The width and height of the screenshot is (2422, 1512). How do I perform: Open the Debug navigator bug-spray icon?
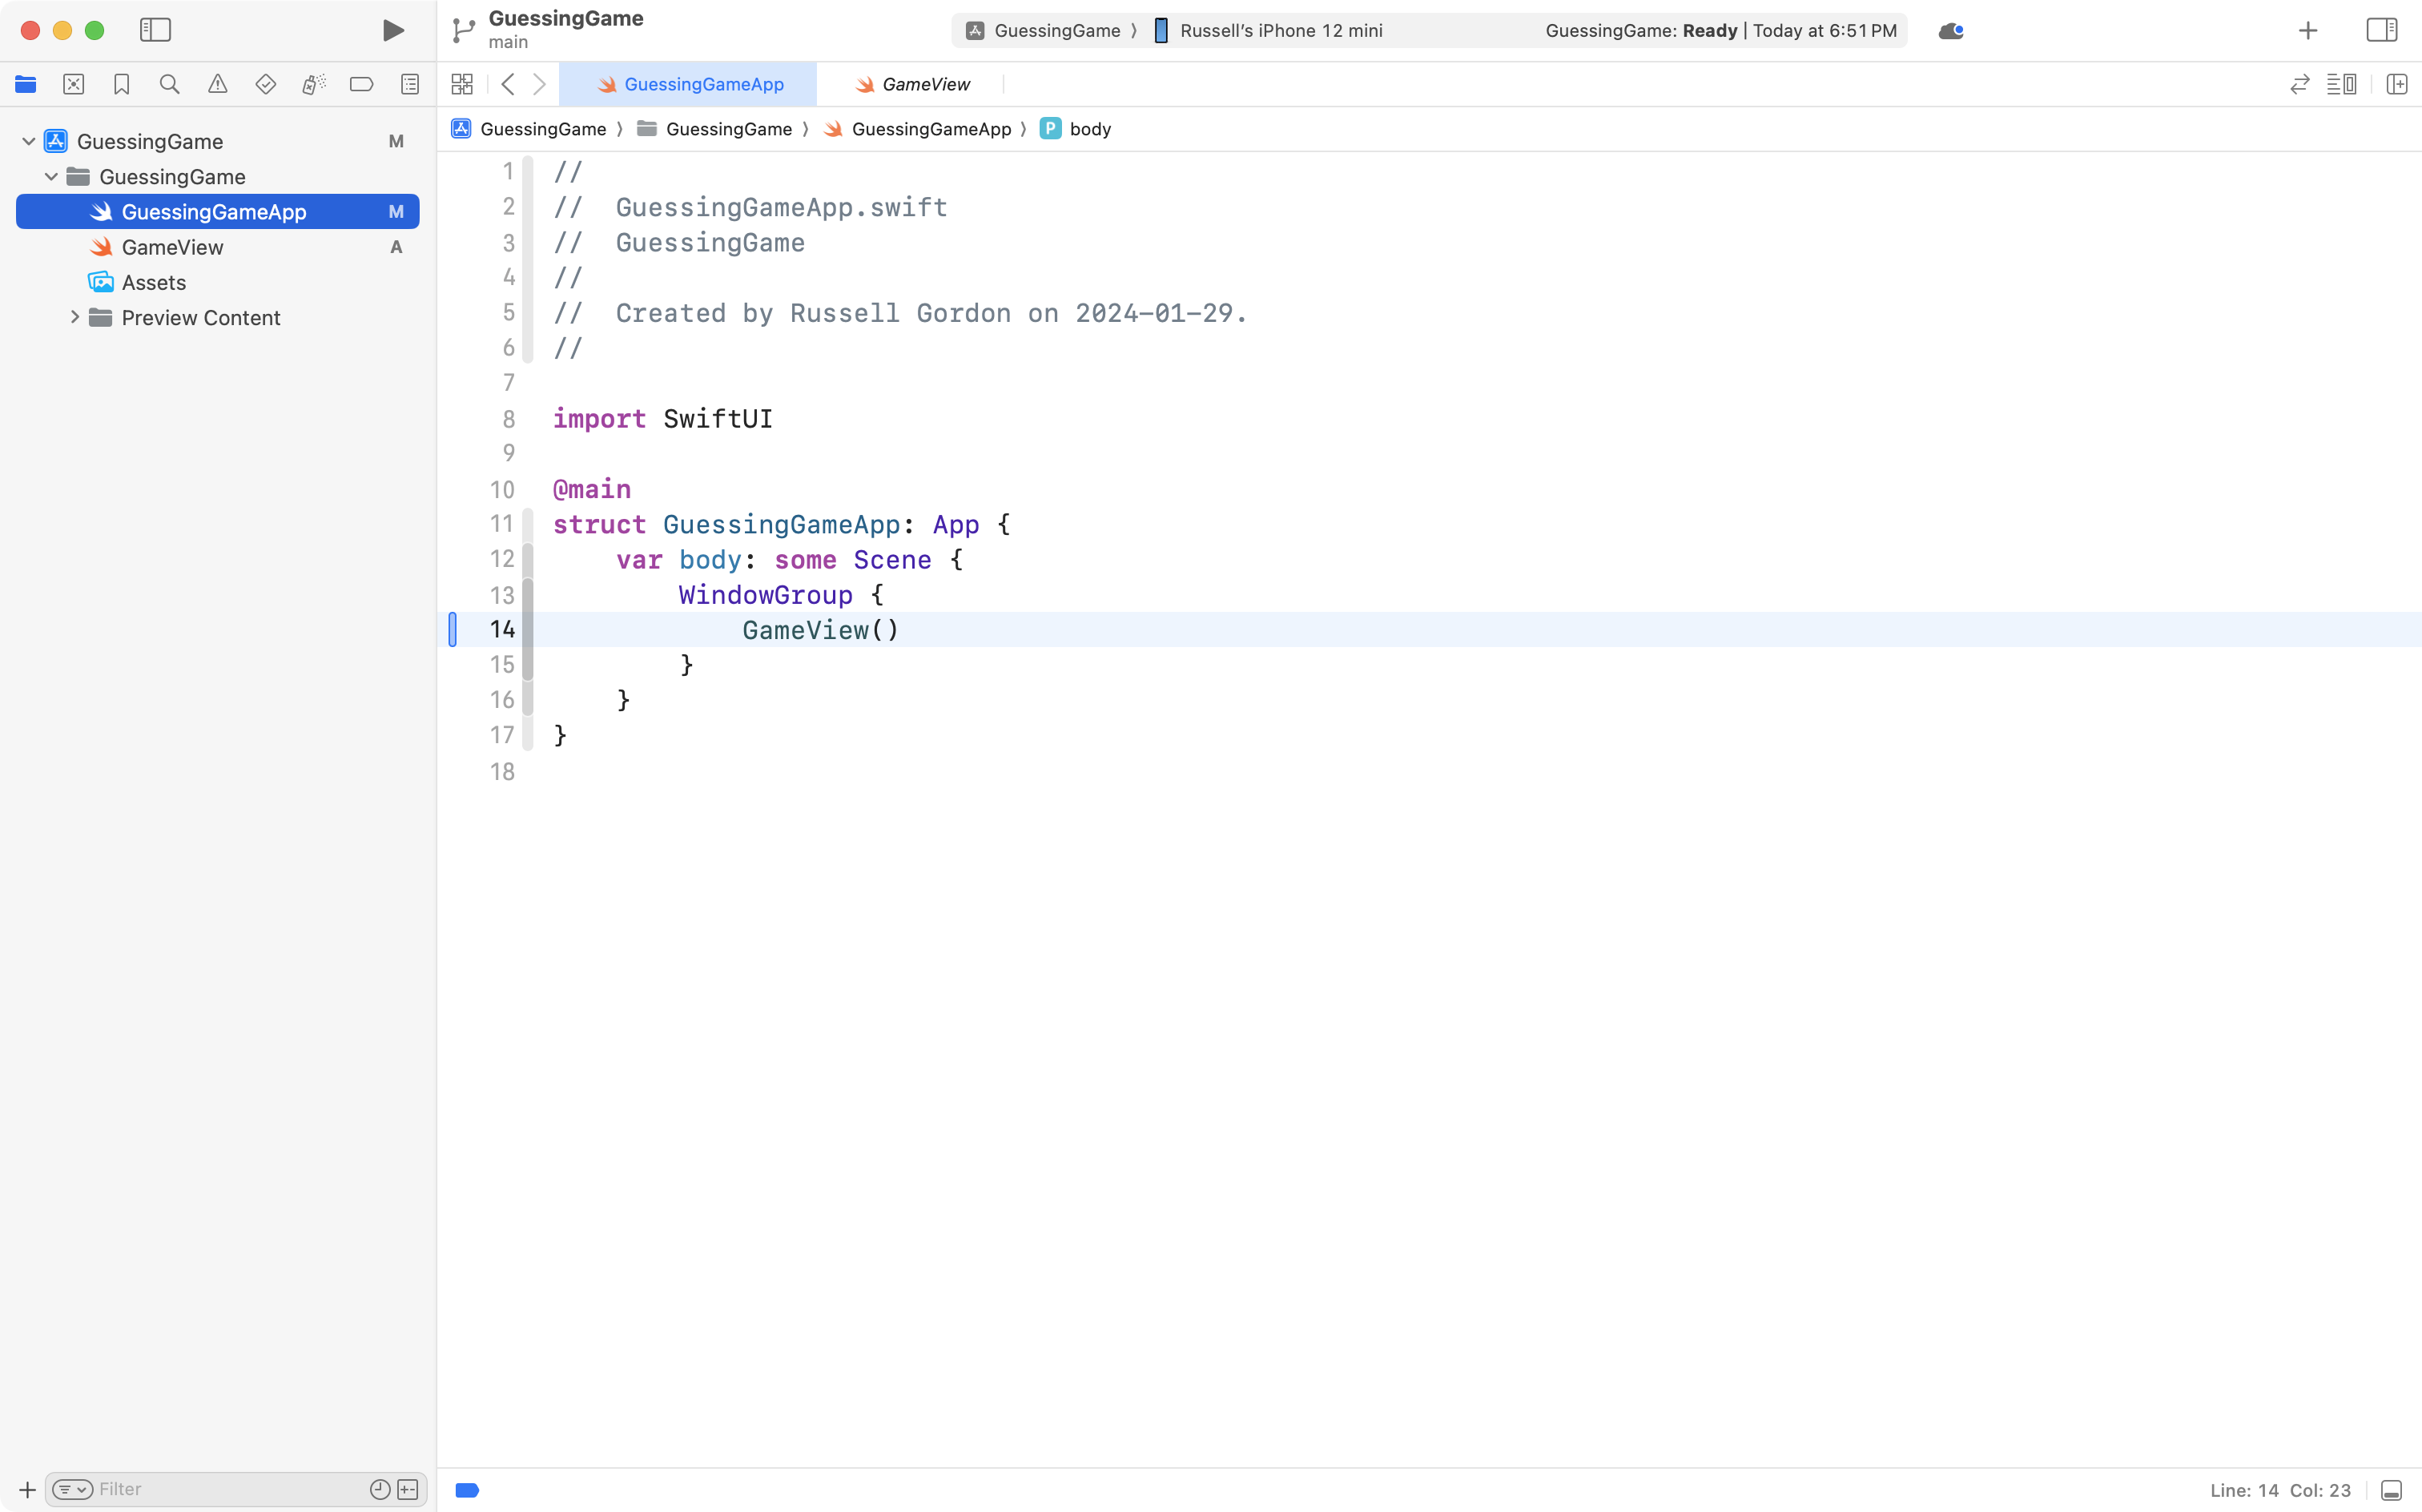point(314,84)
